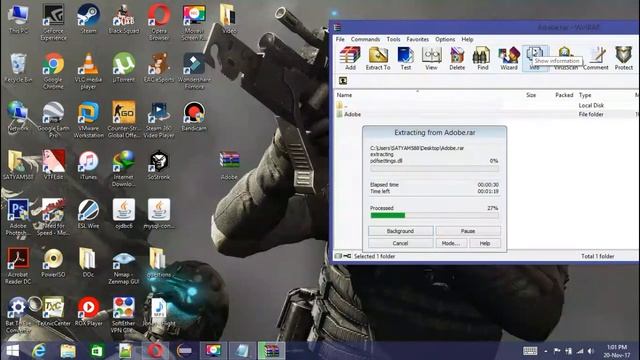Open the Options menu in WinRAR
Screen dimensions: 640x360
(445, 39)
